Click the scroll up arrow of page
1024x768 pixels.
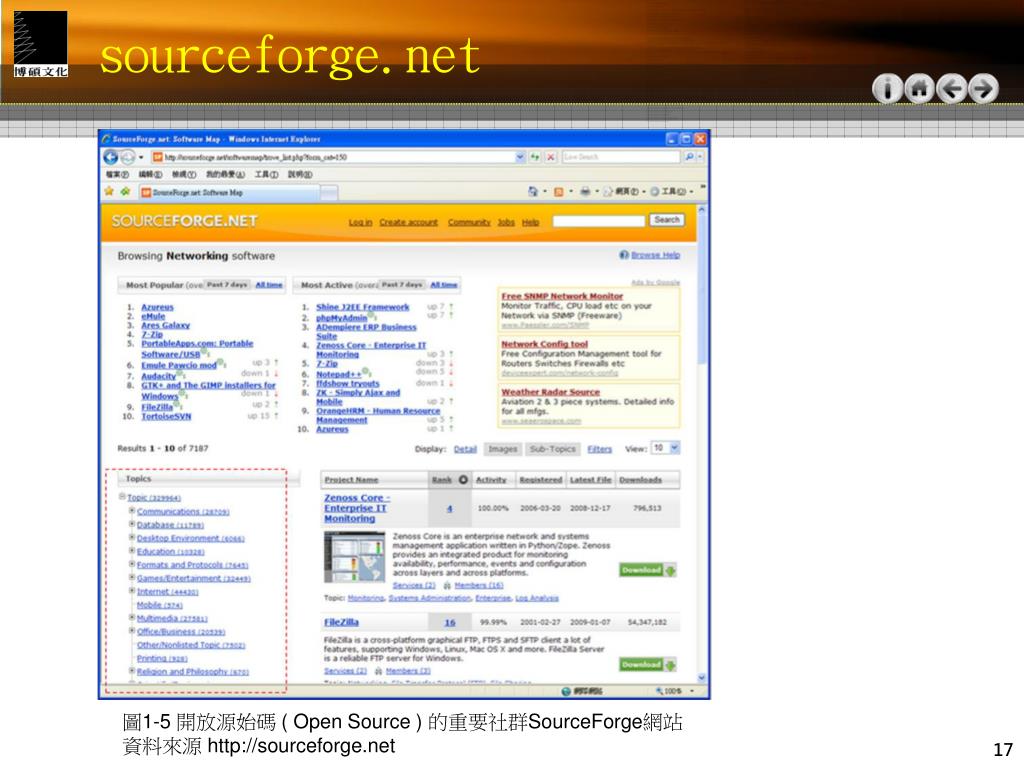(x=702, y=211)
